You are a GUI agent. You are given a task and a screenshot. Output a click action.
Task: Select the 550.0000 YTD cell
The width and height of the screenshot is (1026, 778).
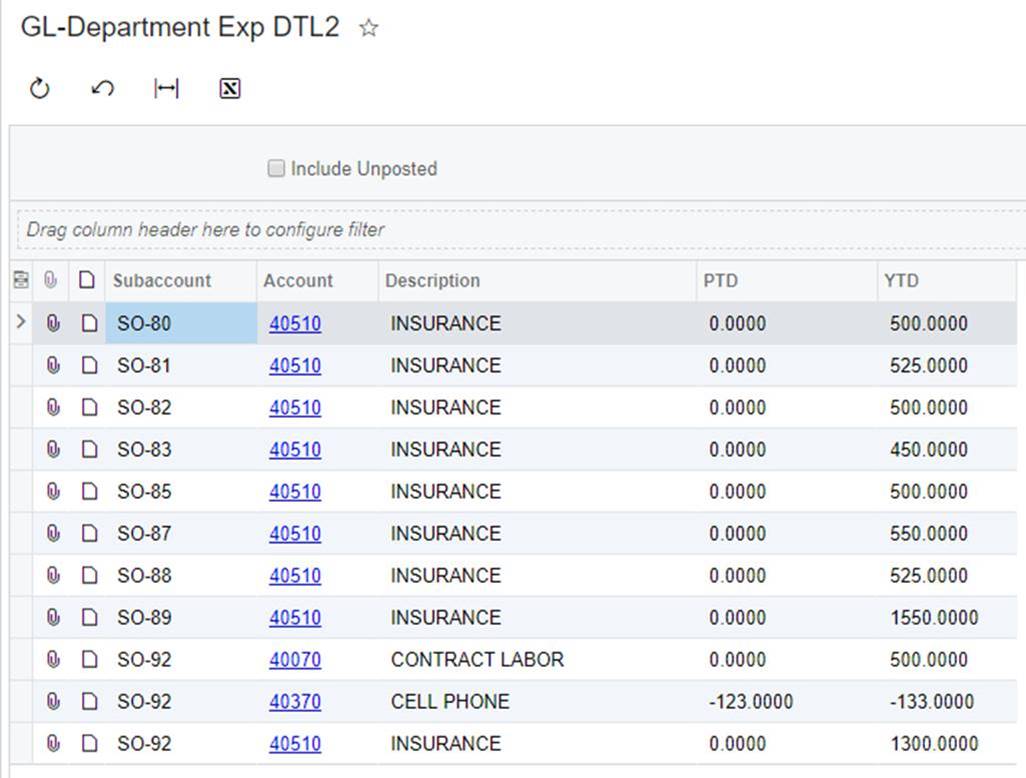[x=947, y=533]
